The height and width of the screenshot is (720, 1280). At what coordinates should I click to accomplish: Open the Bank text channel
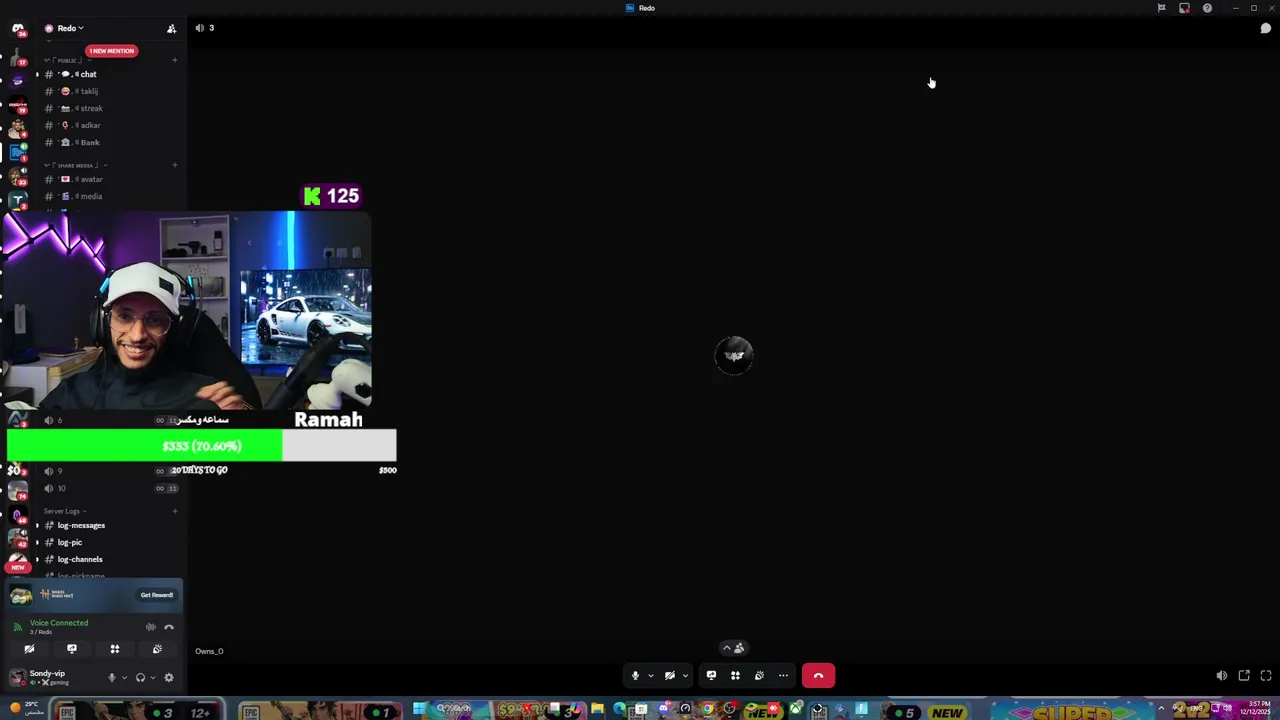(108, 142)
